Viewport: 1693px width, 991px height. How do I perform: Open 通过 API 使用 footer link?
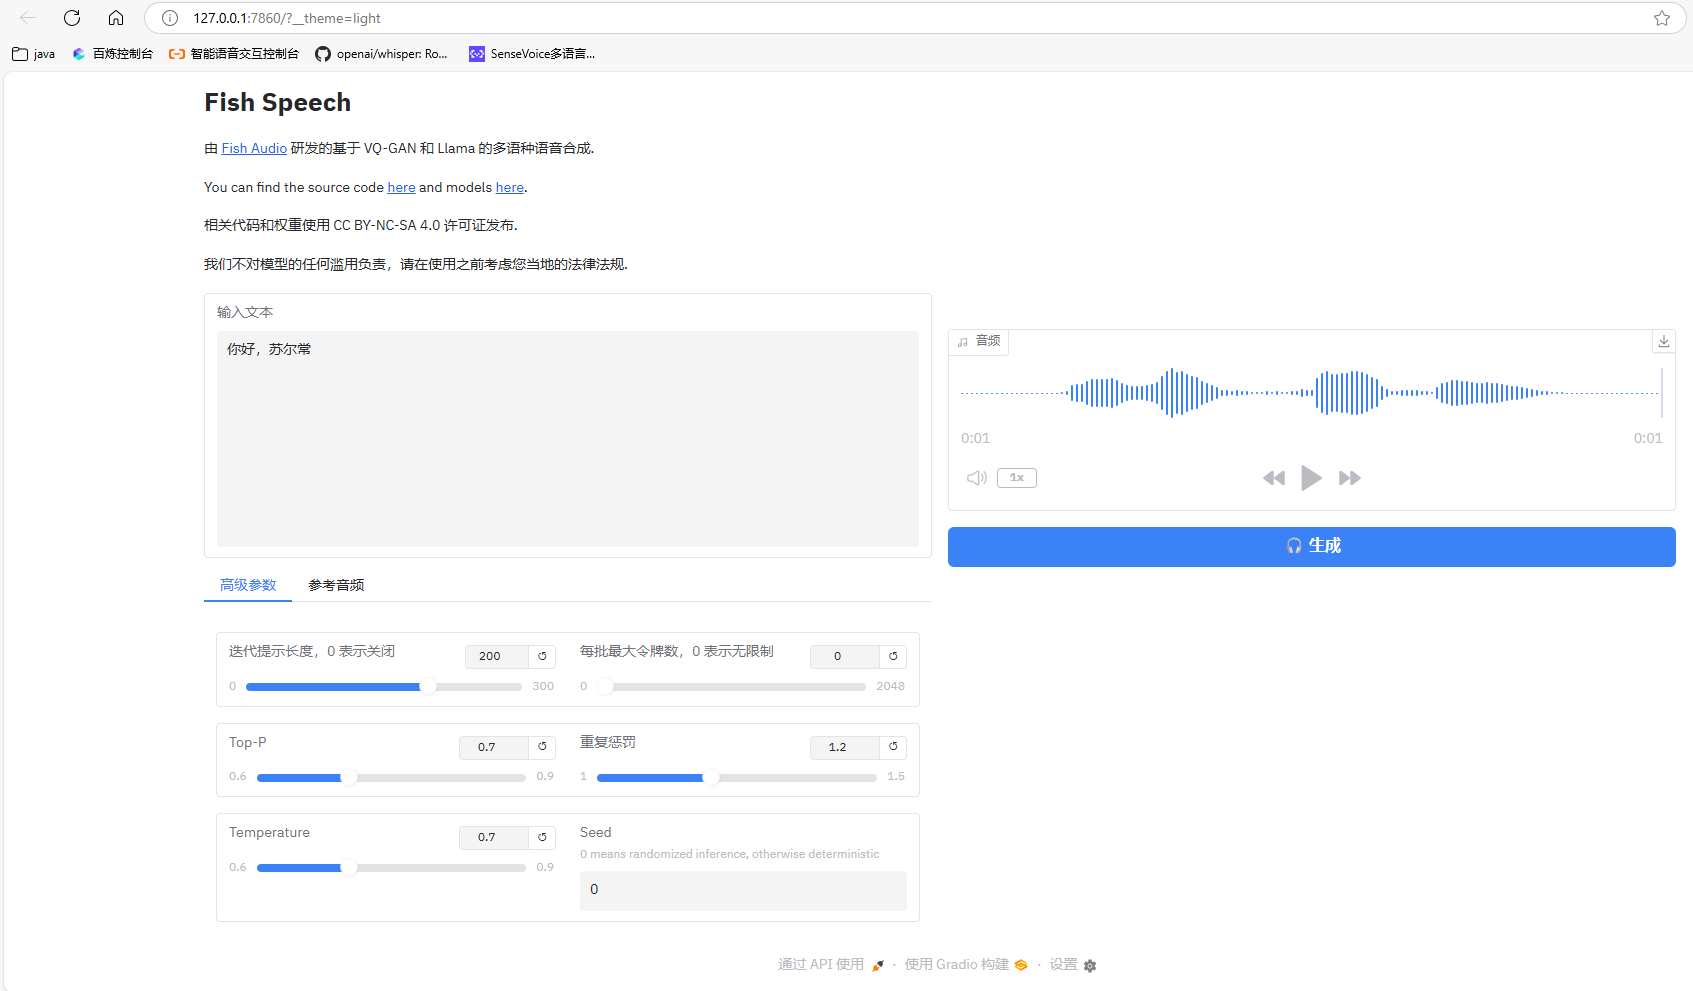[831, 964]
